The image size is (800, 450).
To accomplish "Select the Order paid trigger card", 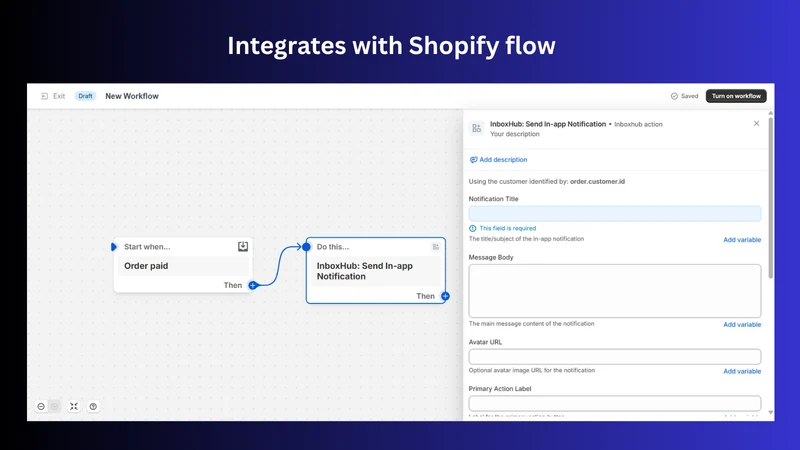I will (183, 266).
